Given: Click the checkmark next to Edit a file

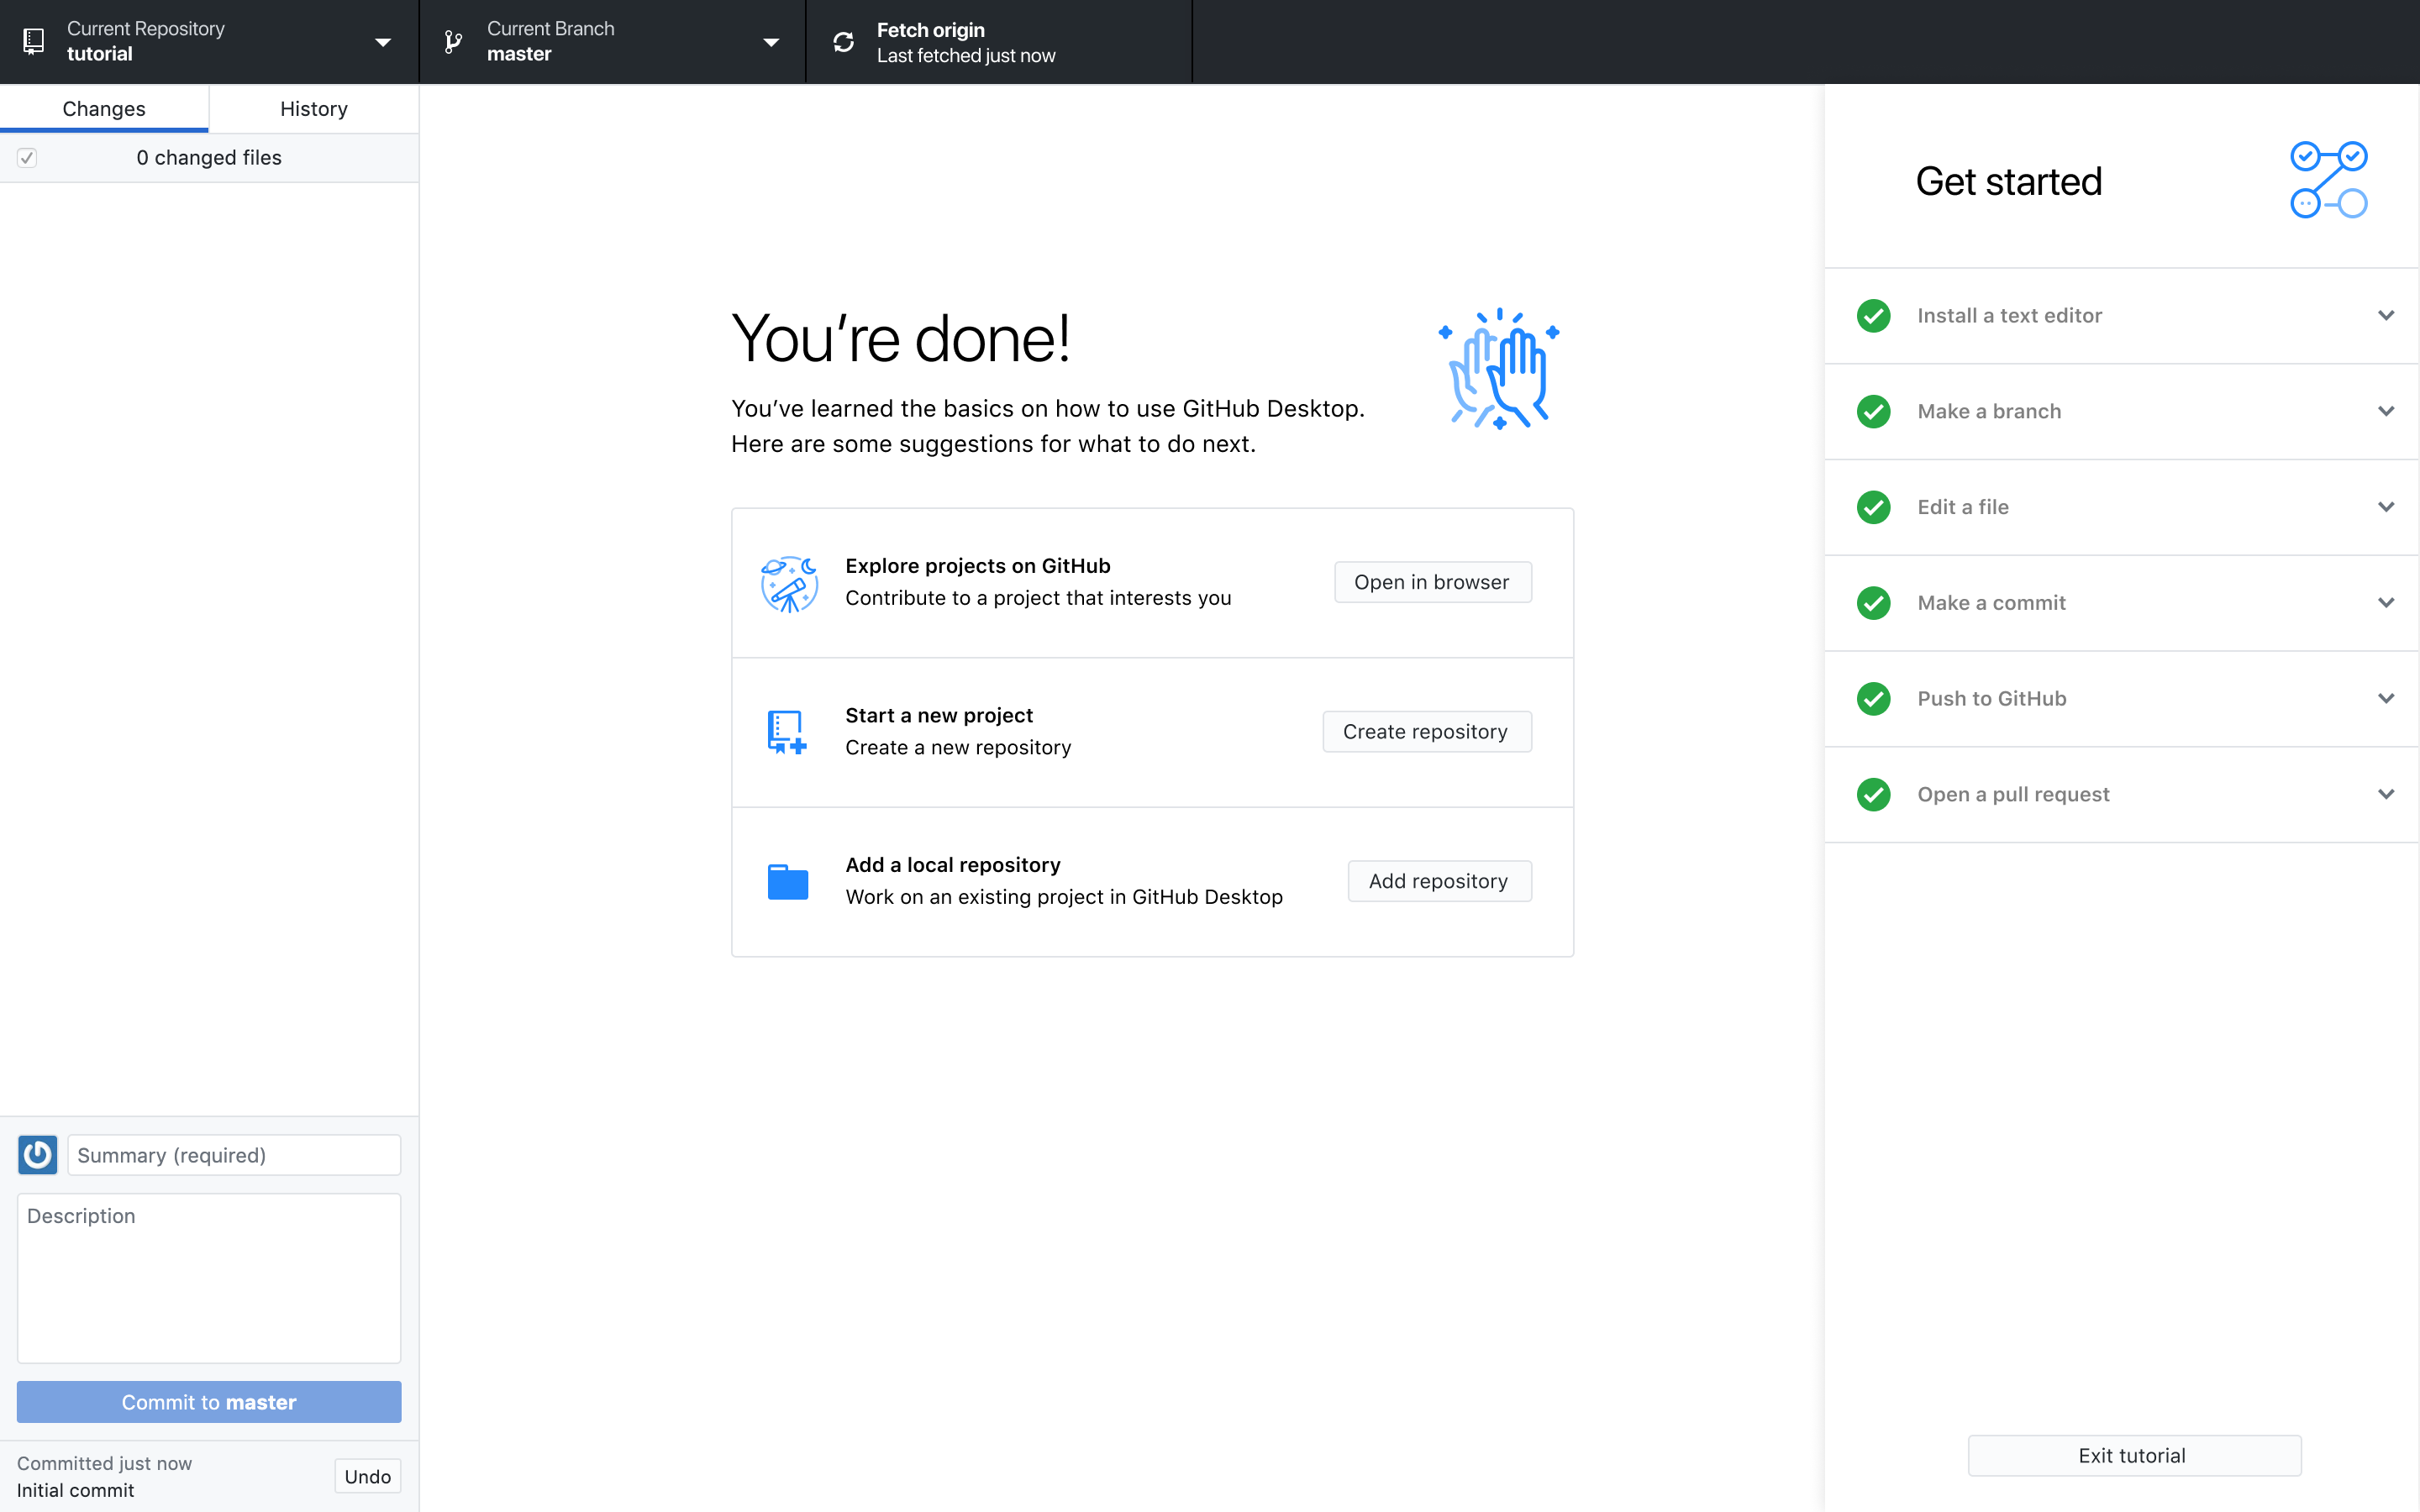Looking at the screenshot, I should pos(1874,507).
